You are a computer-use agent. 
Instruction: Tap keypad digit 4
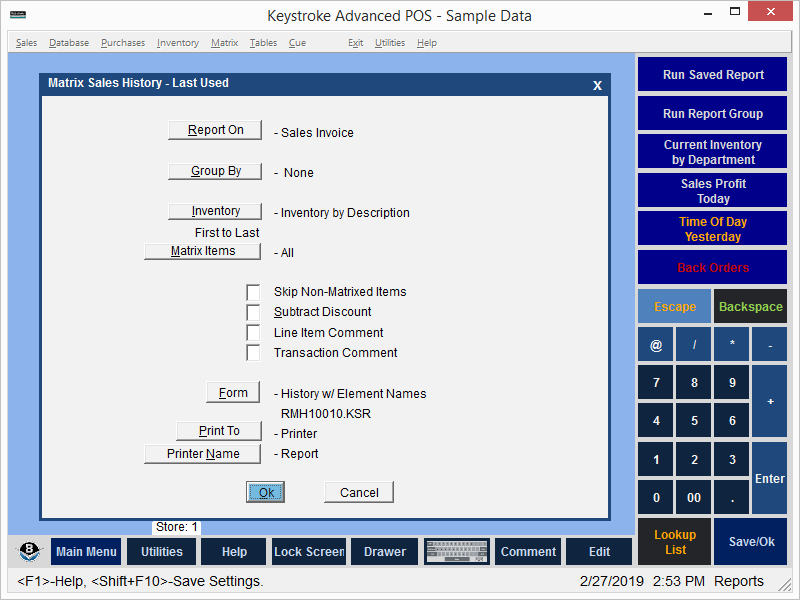[x=656, y=420]
